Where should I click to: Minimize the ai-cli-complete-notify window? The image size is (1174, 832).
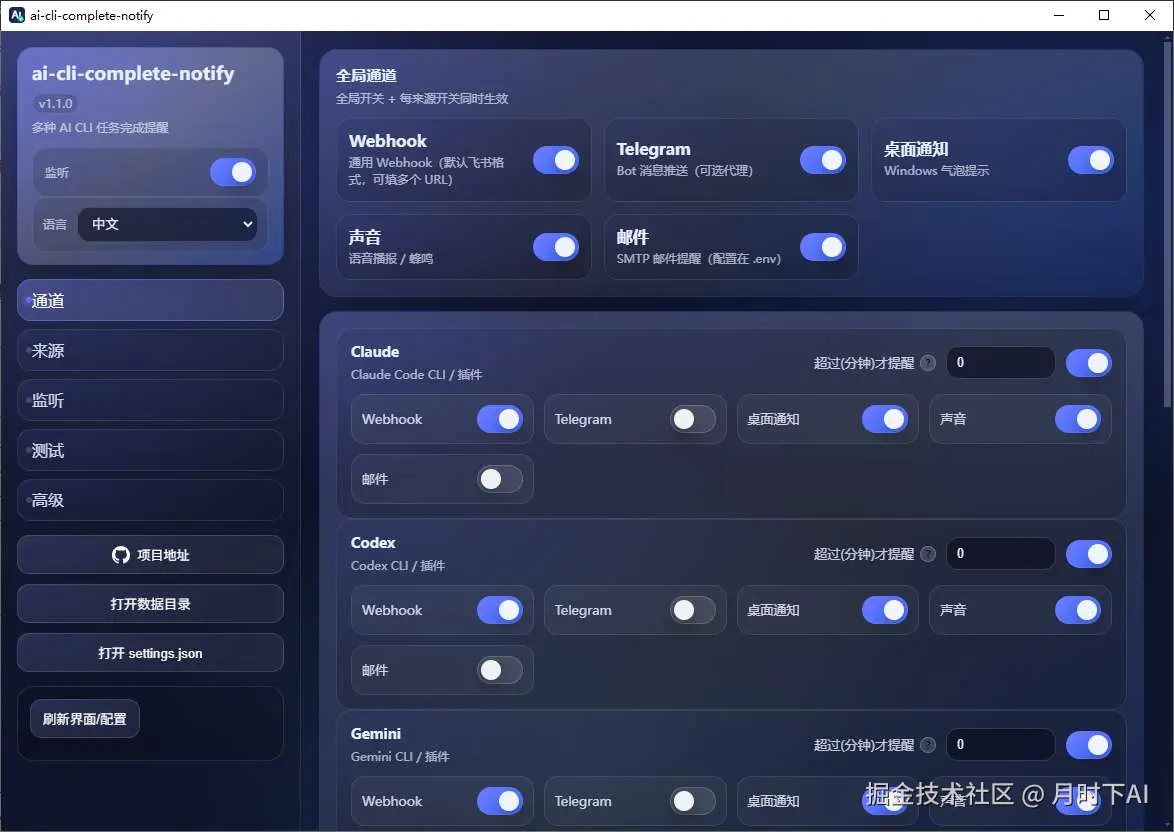[x=1059, y=15]
